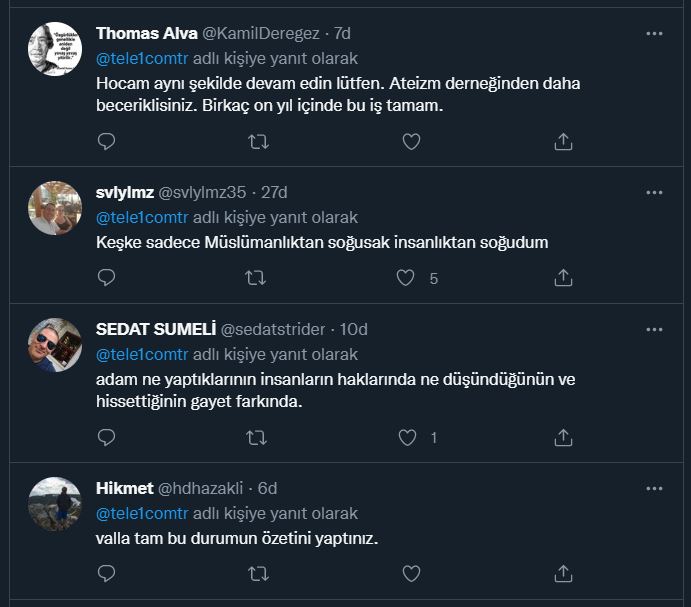Open svlylmz's profile picture
The height and width of the screenshot is (607, 691).
click(x=55, y=208)
